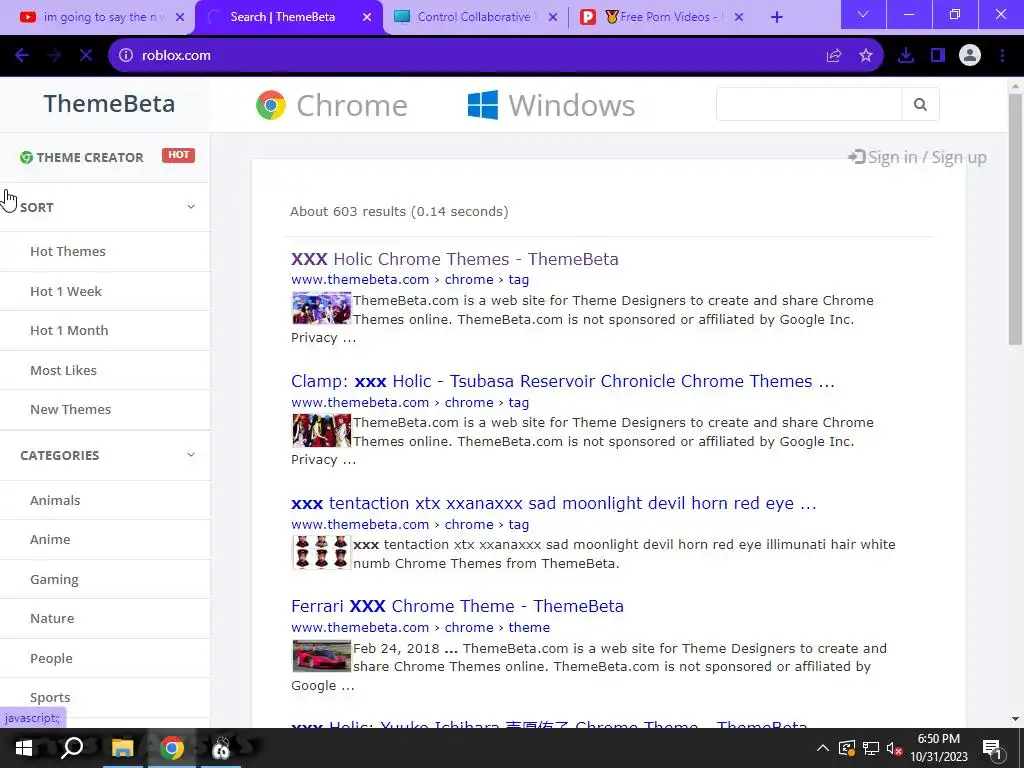Click the magnifier search button on ThemeBeta

point(920,104)
